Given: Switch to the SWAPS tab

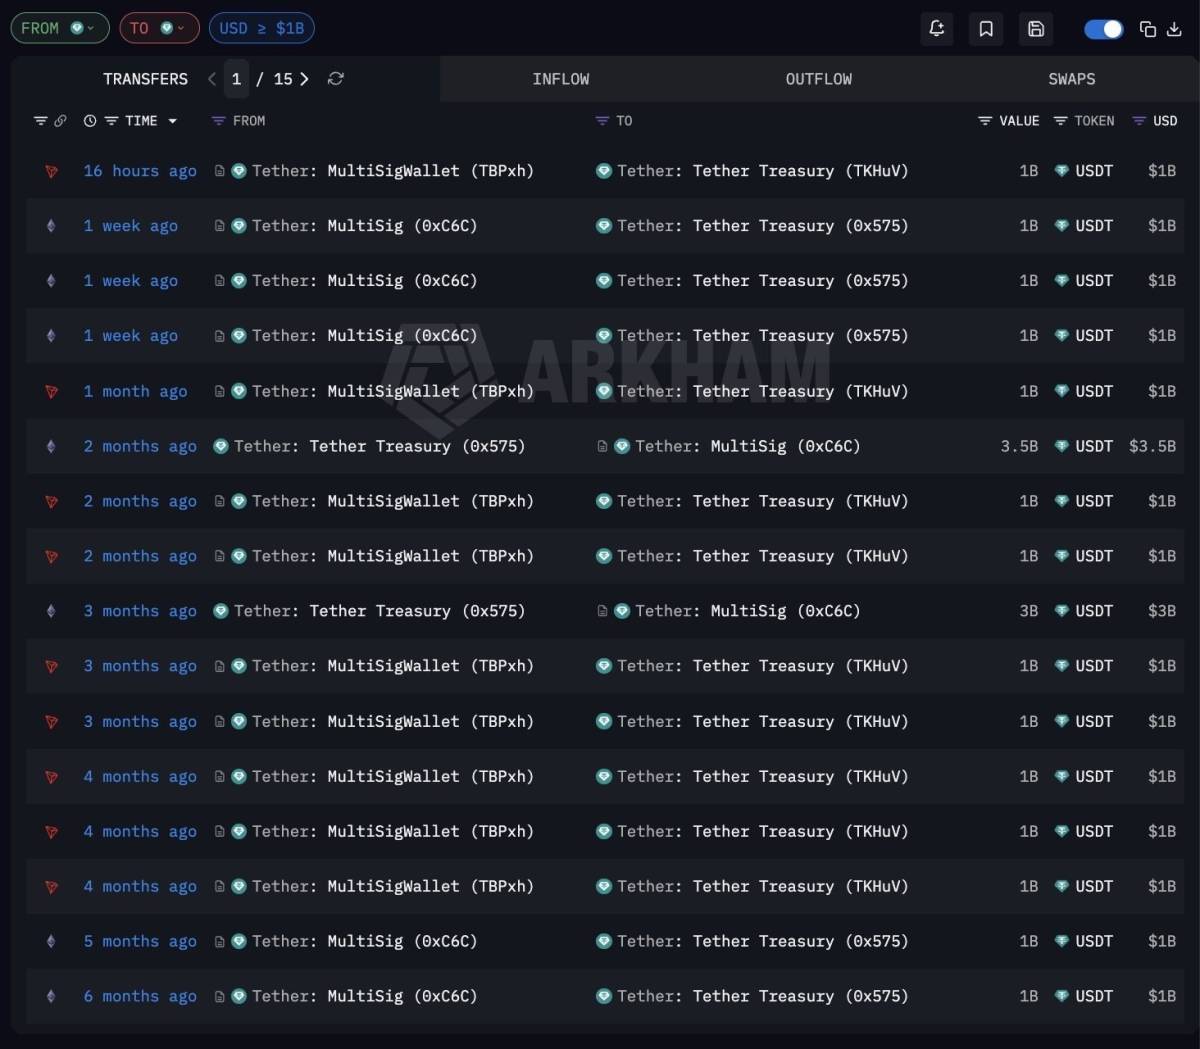Looking at the screenshot, I should click(x=1072, y=79).
